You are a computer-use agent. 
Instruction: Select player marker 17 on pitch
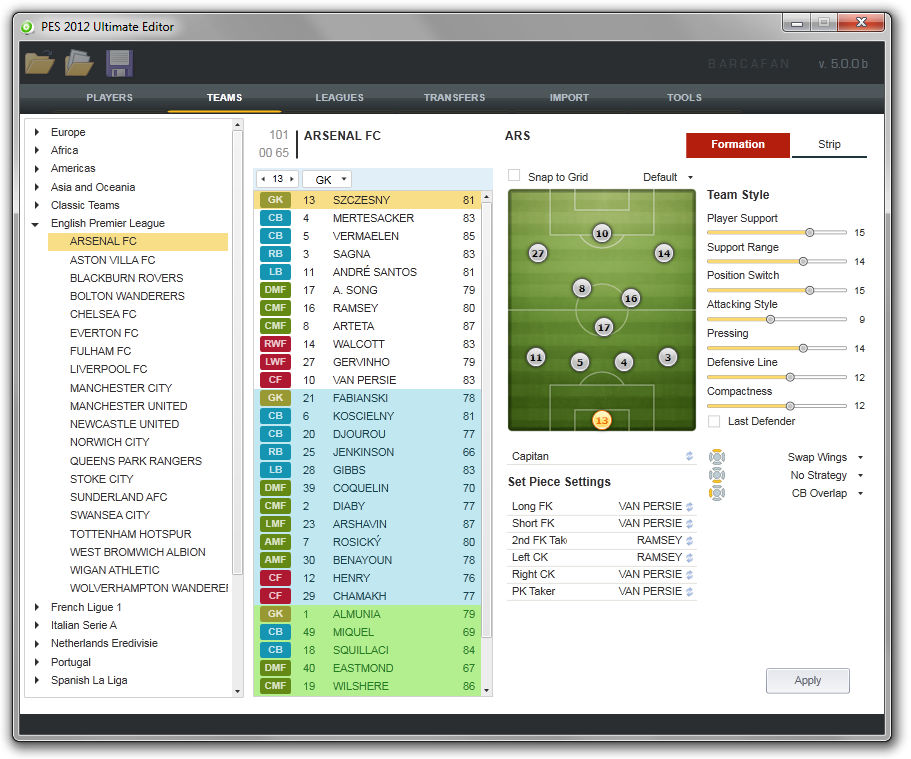click(x=604, y=327)
